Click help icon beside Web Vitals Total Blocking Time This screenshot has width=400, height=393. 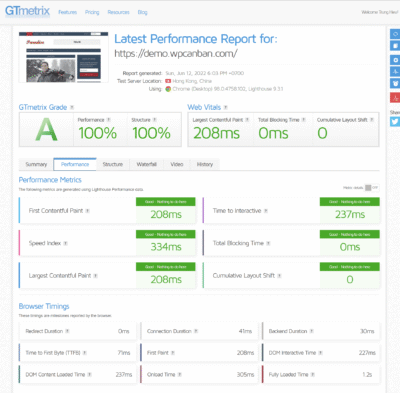pyautogui.click(x=304, y=120)
